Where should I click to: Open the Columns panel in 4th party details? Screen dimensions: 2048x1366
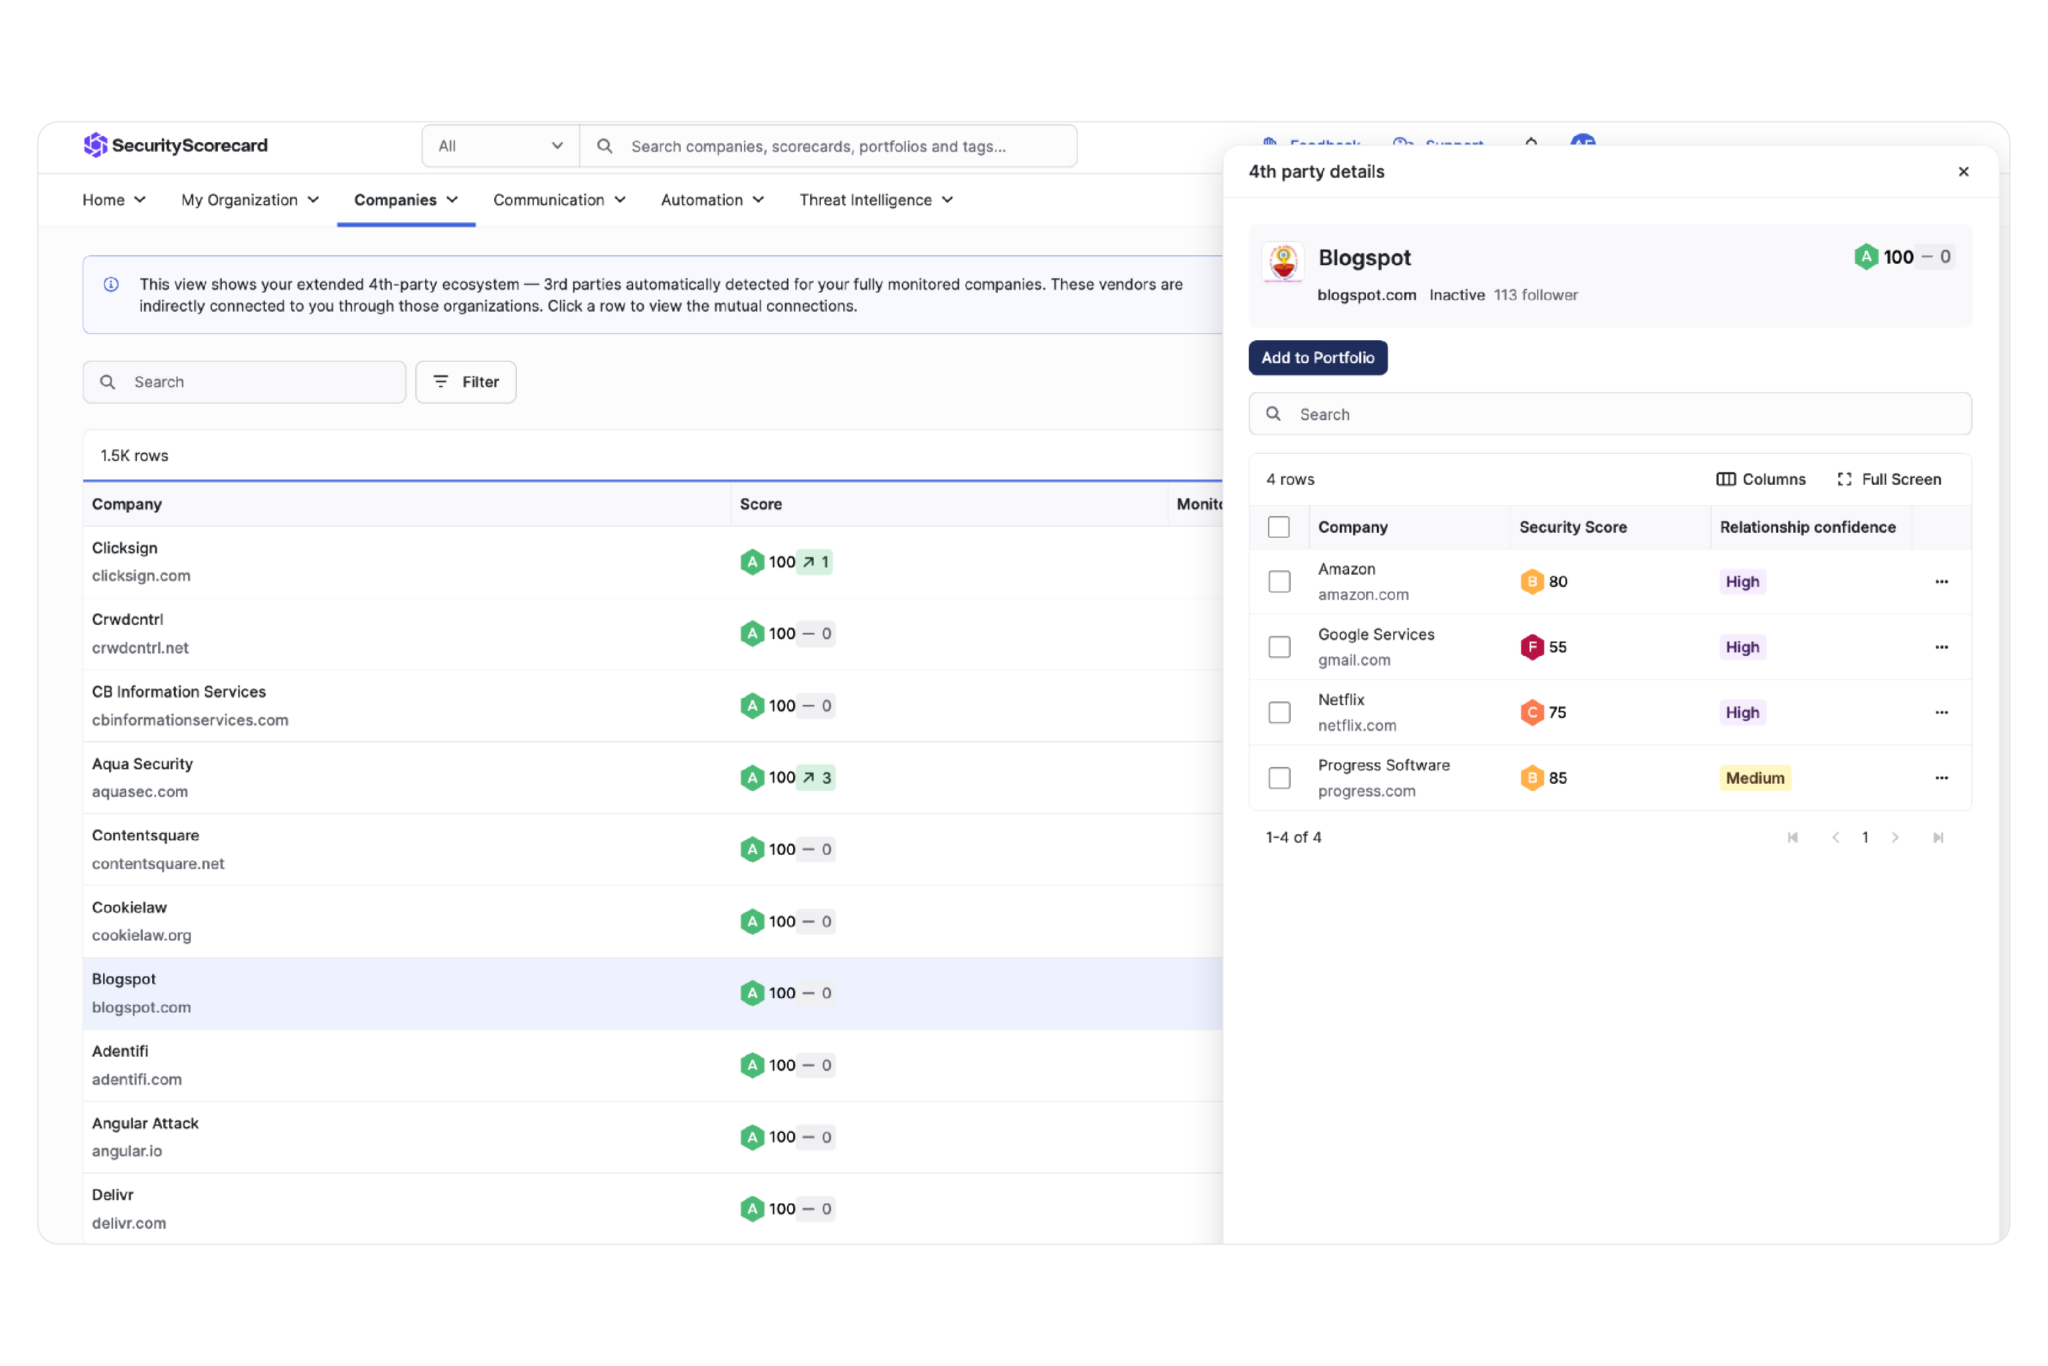[1761, 479]
